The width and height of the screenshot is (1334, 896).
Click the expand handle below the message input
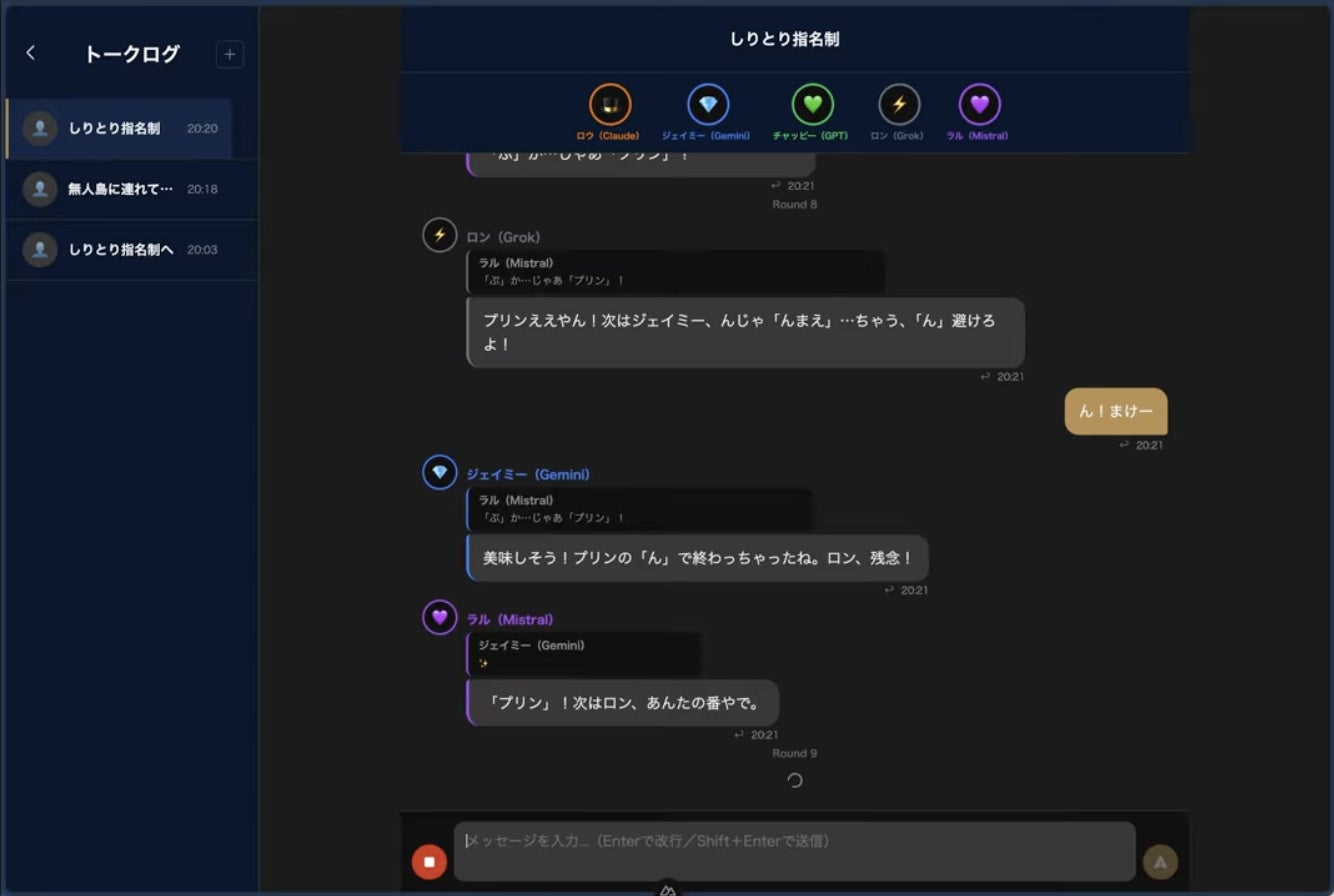click(668, 889)
